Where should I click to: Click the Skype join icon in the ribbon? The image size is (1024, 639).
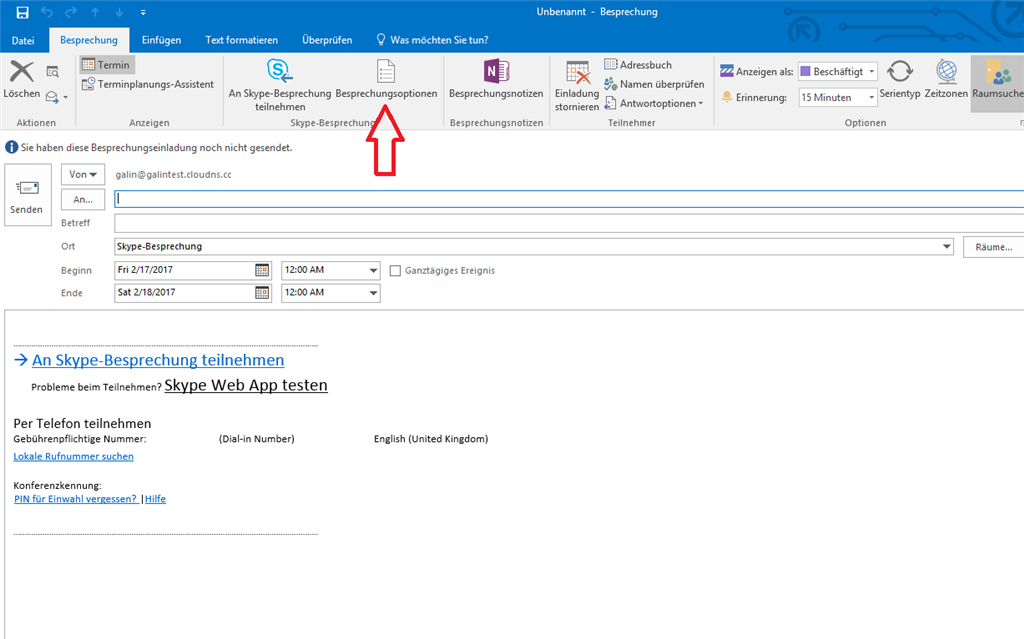coord(280,85)
